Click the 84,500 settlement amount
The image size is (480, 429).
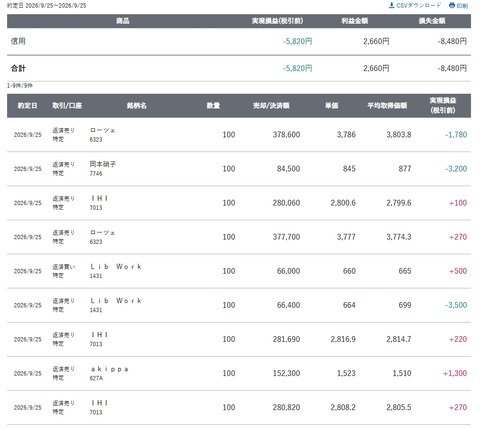click(288, 169)
